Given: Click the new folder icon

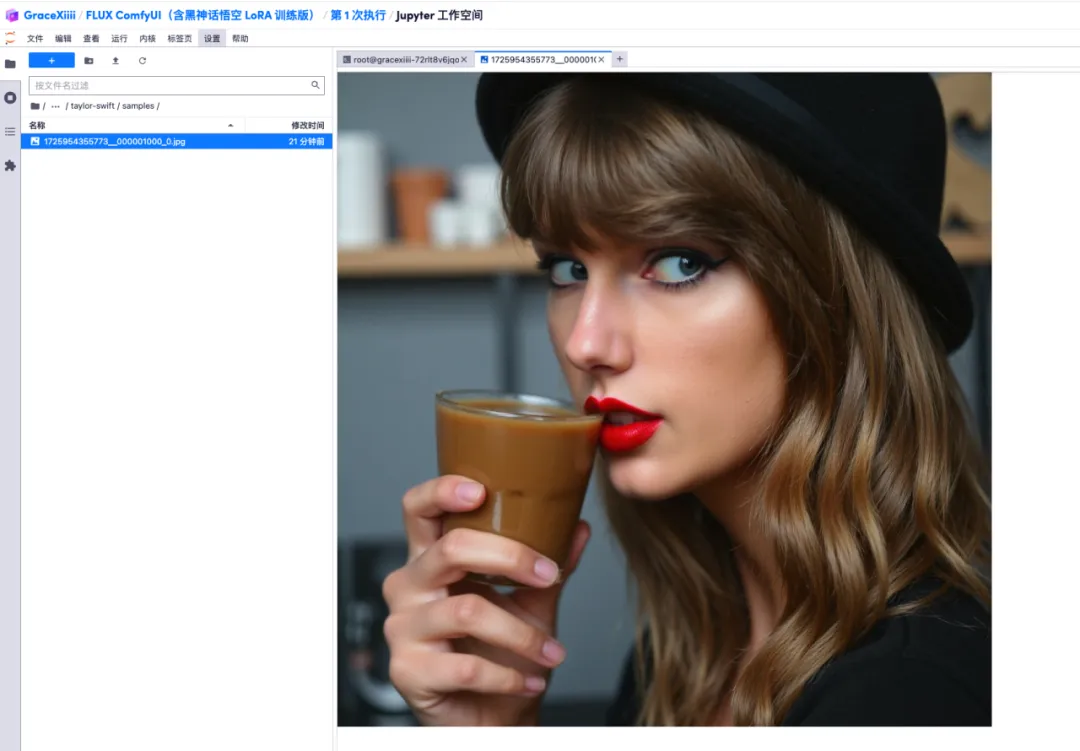Looking at the screenshot, I should (x=89, y=61).
